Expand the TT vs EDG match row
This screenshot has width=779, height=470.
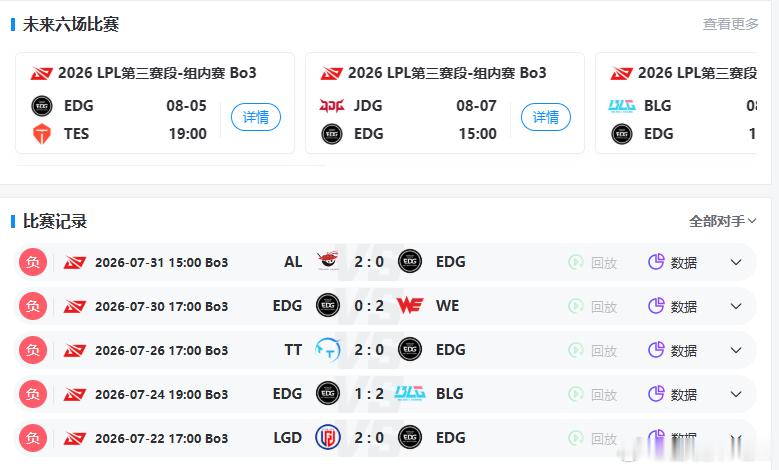[x=736, y=350]
